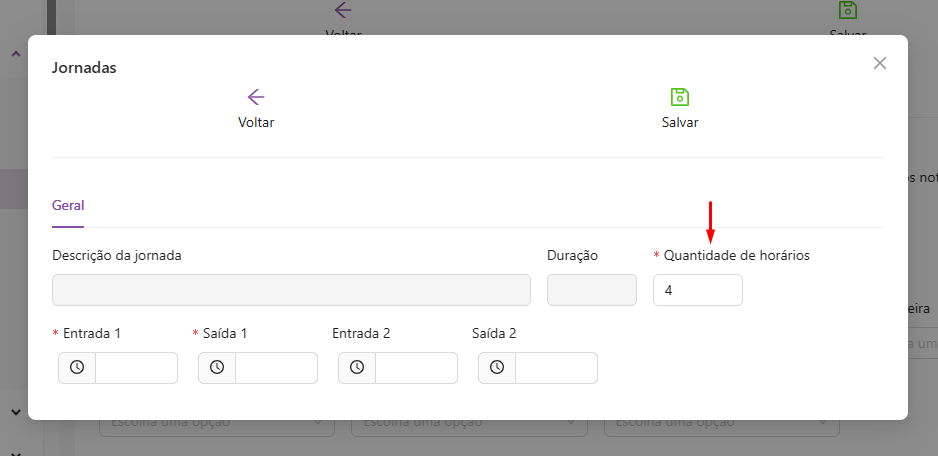This screenshot has height=456, width=938.
Task: Click the background Voltar arrow above the dialog
Action: [343, 10]
